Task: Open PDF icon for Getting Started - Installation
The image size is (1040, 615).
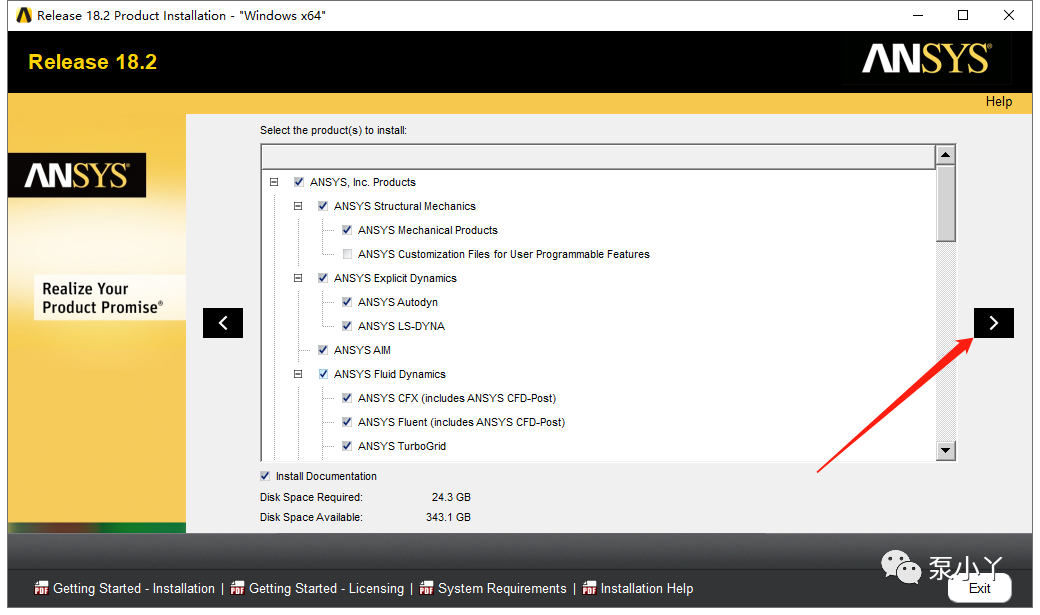Action: pos(41,588)
